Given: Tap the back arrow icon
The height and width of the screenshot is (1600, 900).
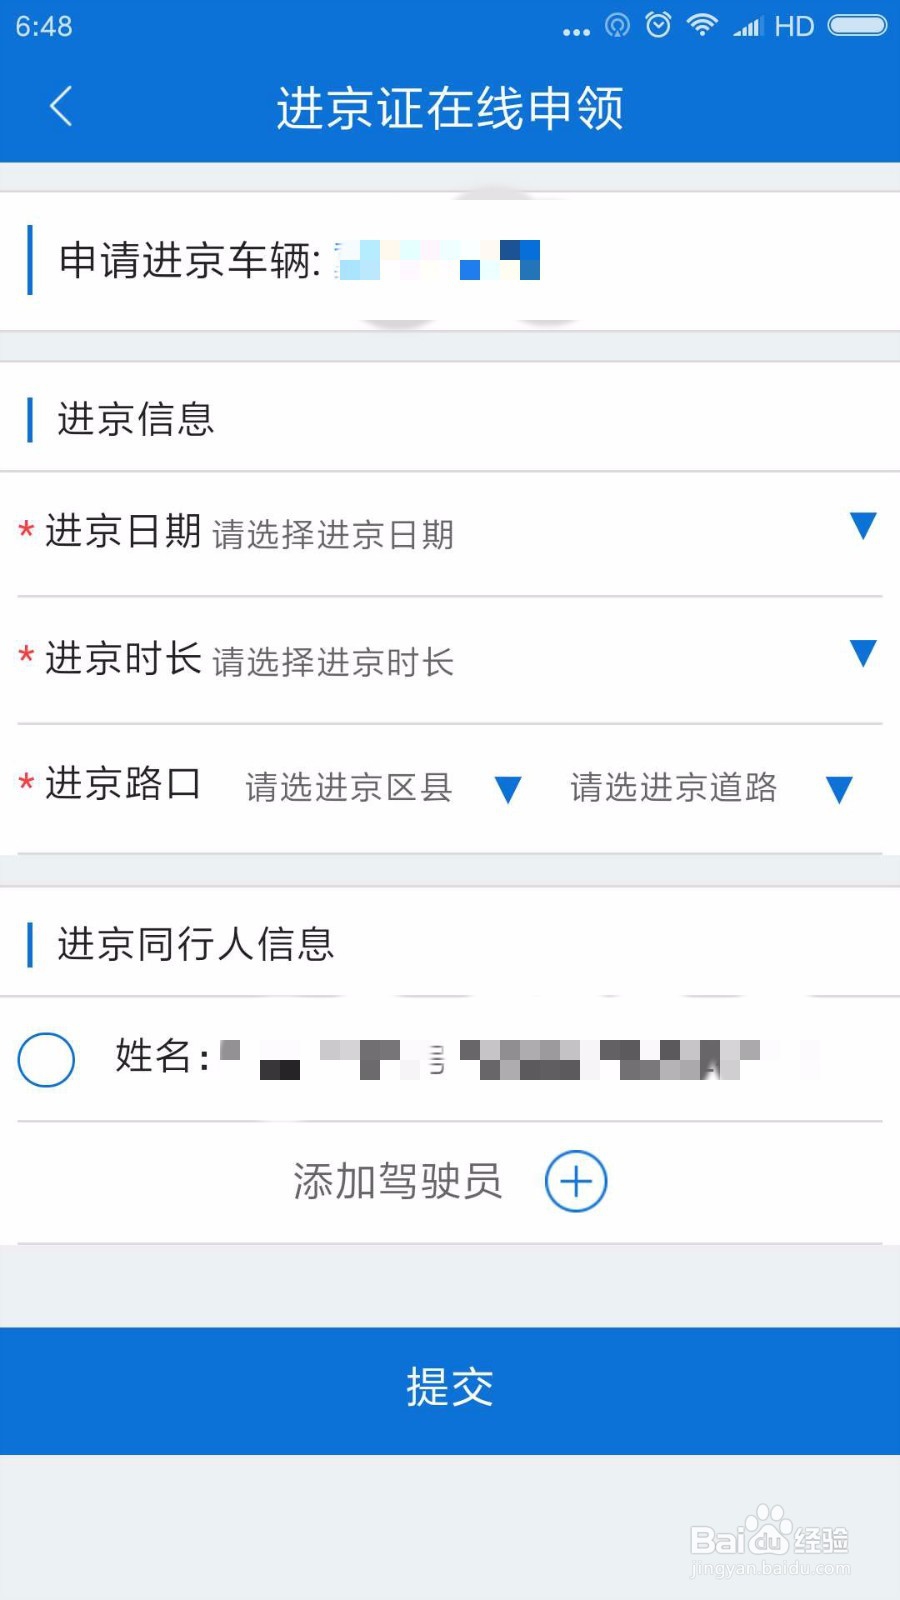Looking at the screenshot, I should [61, 106].
